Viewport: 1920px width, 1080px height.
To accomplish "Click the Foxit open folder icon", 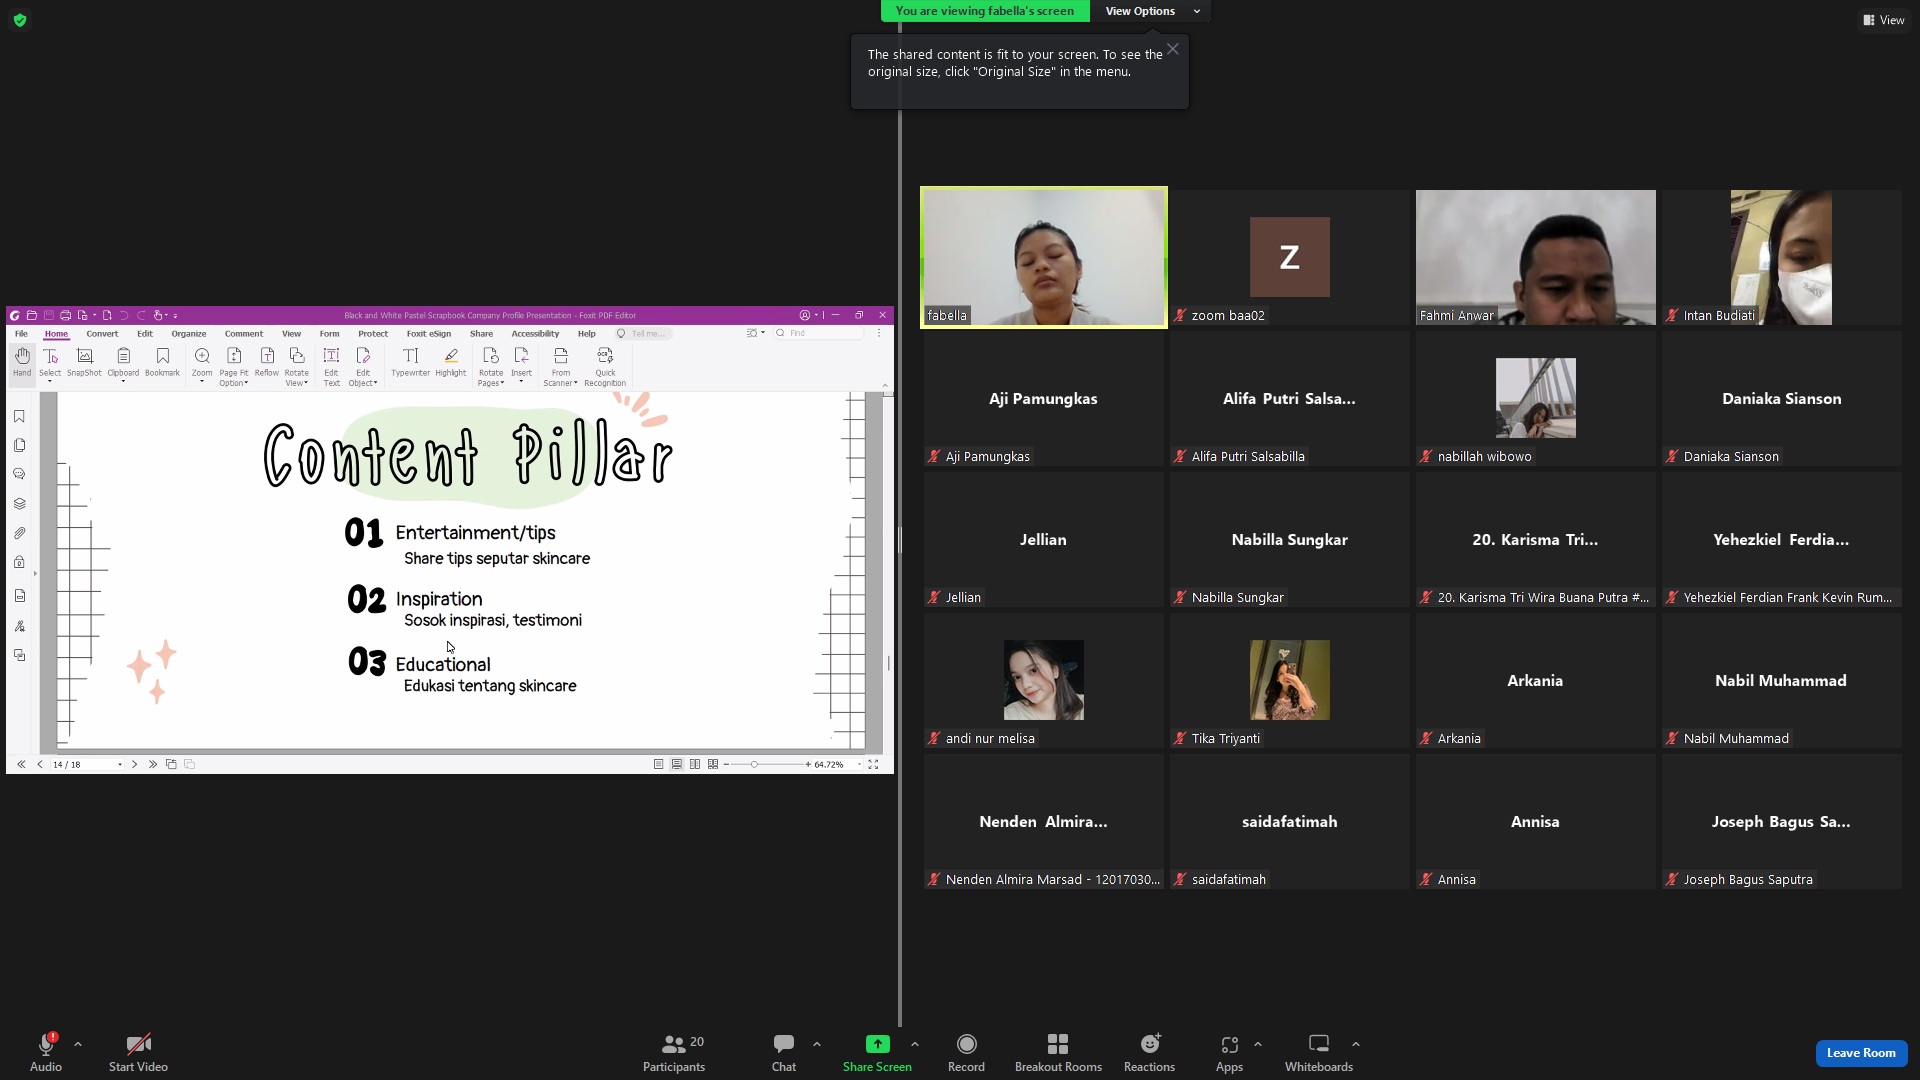I will (x=32, y=315).
